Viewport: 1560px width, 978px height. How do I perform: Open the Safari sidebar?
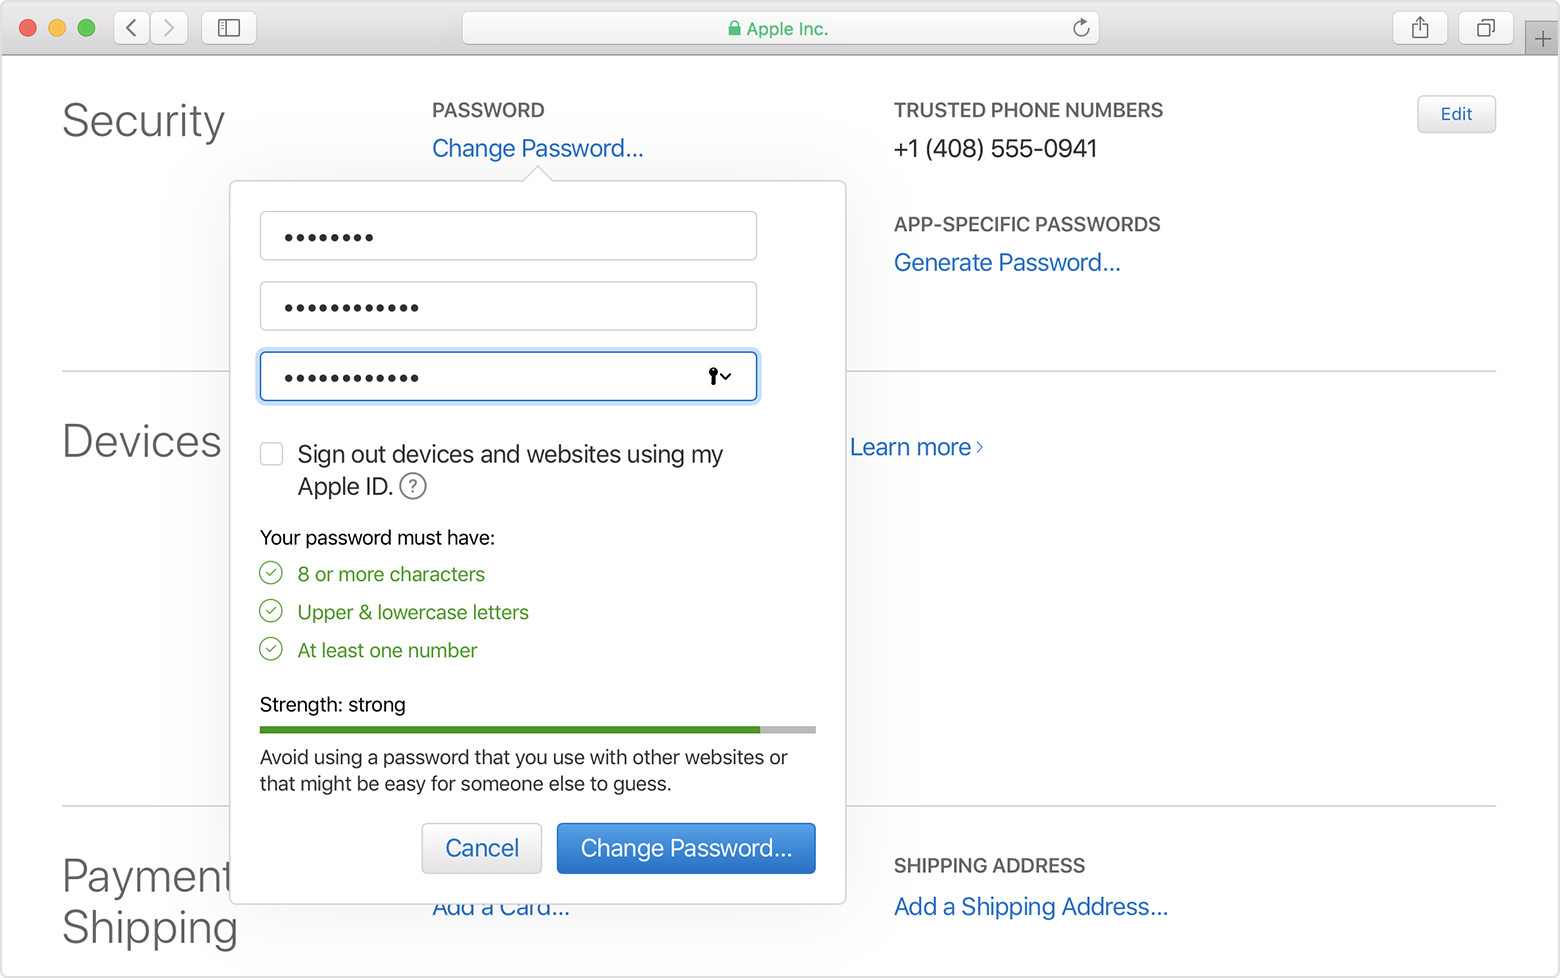(228, 28)
